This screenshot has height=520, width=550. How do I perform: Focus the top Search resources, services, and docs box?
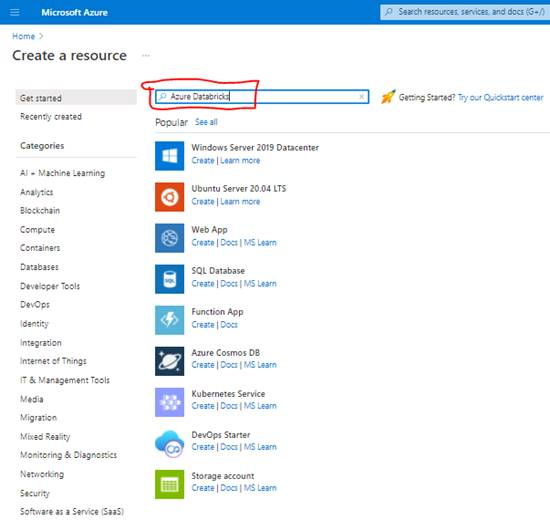click(465, 12)
